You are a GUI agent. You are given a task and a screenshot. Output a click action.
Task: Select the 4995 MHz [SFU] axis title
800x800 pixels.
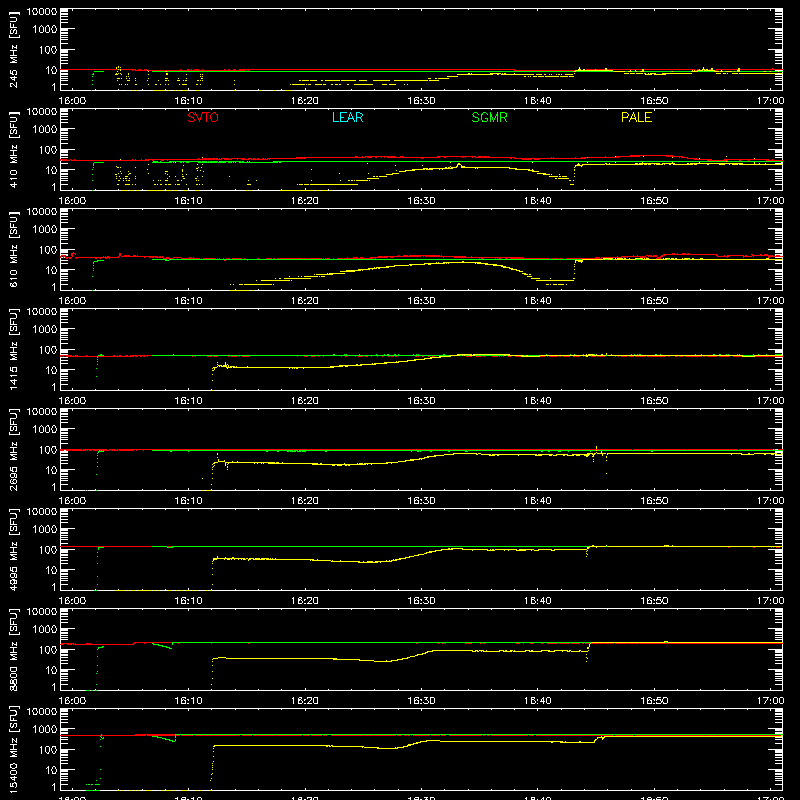(x=14, y=549)
